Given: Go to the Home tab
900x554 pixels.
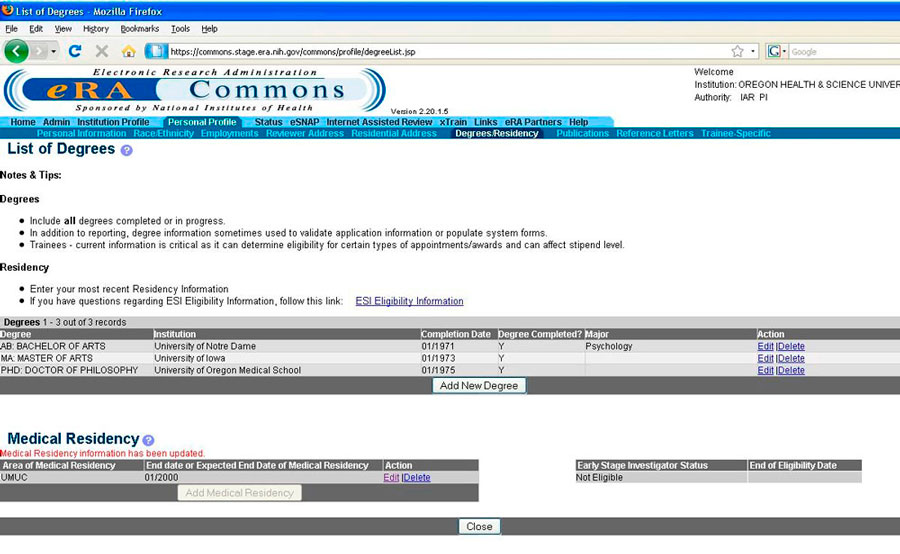Looking at the screenshot, I should coord(23,122).
